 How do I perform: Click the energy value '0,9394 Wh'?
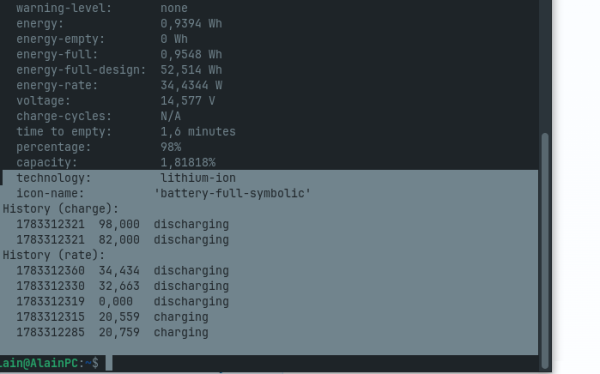(x=191, y=24)
